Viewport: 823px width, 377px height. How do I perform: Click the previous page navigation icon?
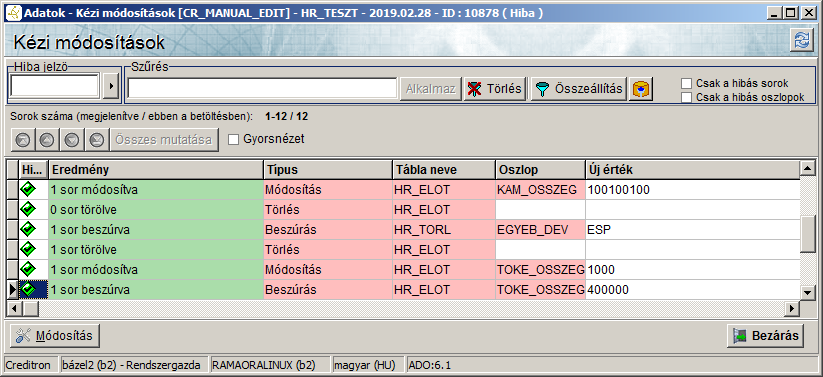click(x=47, y=140)
